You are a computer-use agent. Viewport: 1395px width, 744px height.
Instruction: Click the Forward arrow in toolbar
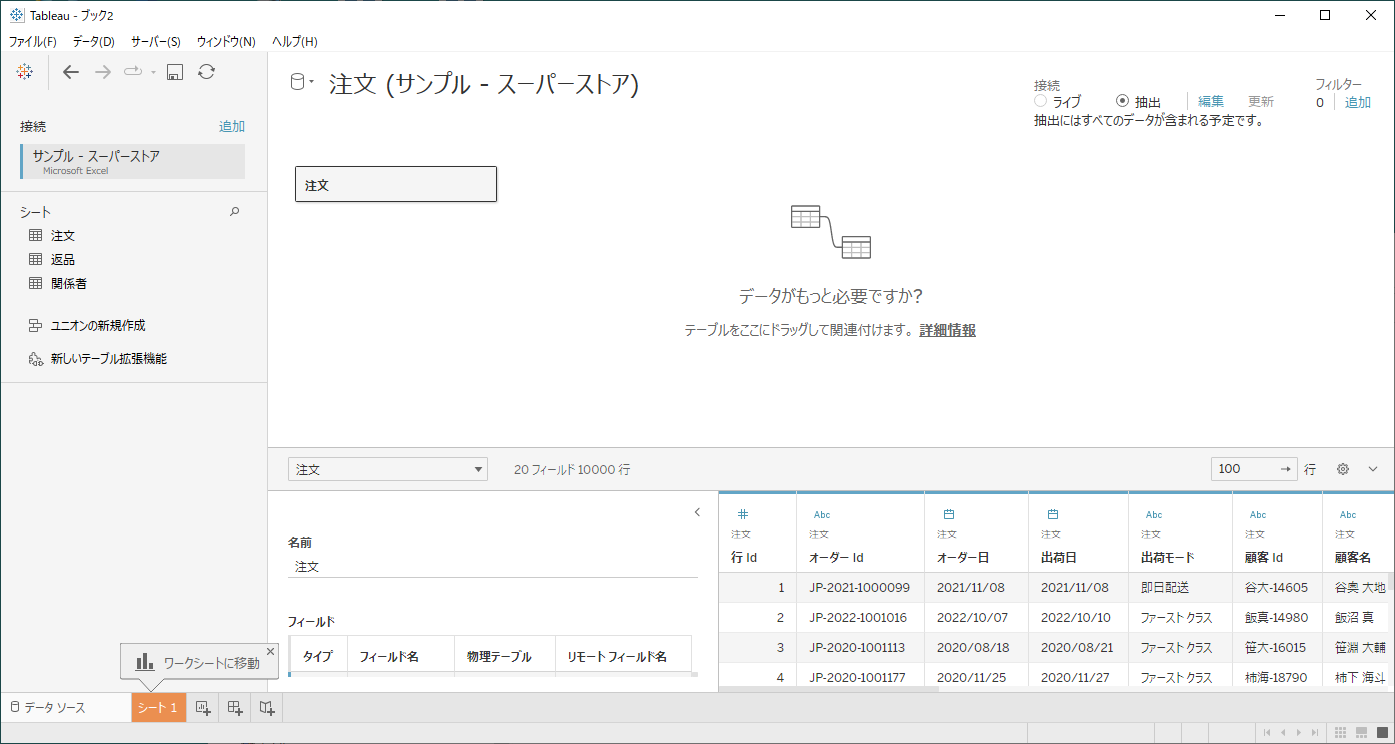[102, 72]
